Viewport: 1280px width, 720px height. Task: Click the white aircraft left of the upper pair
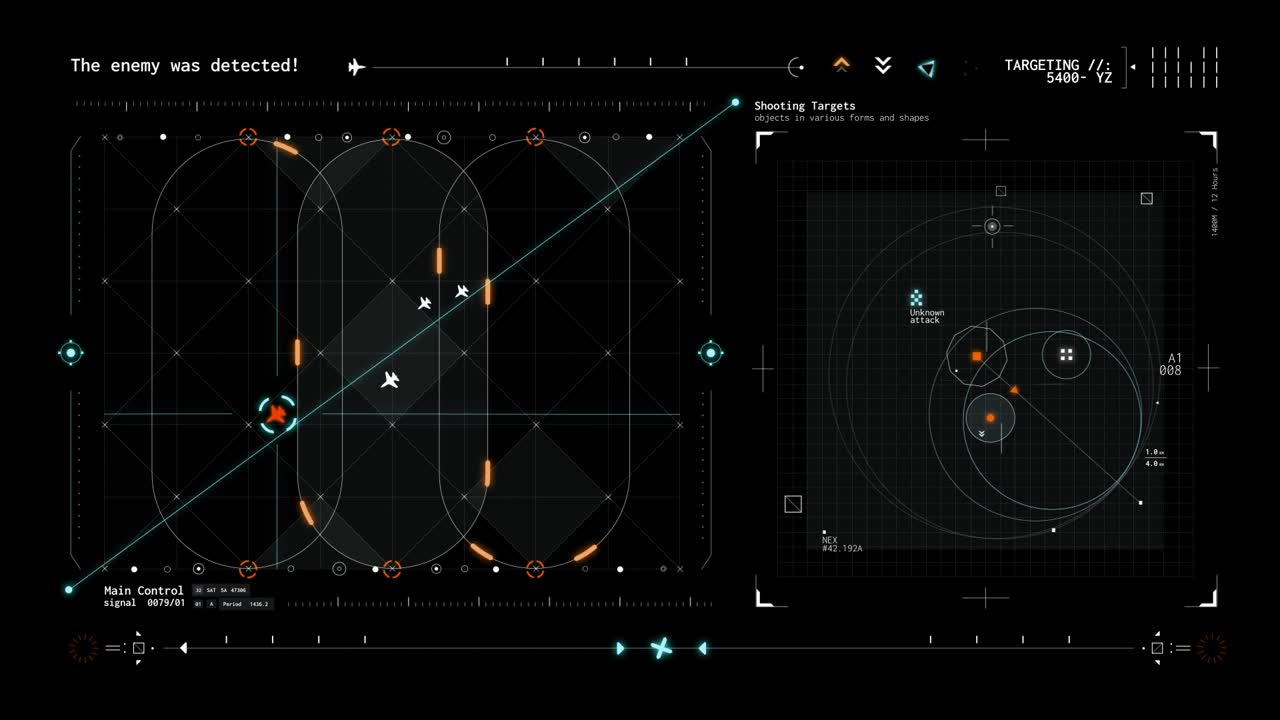425,303
